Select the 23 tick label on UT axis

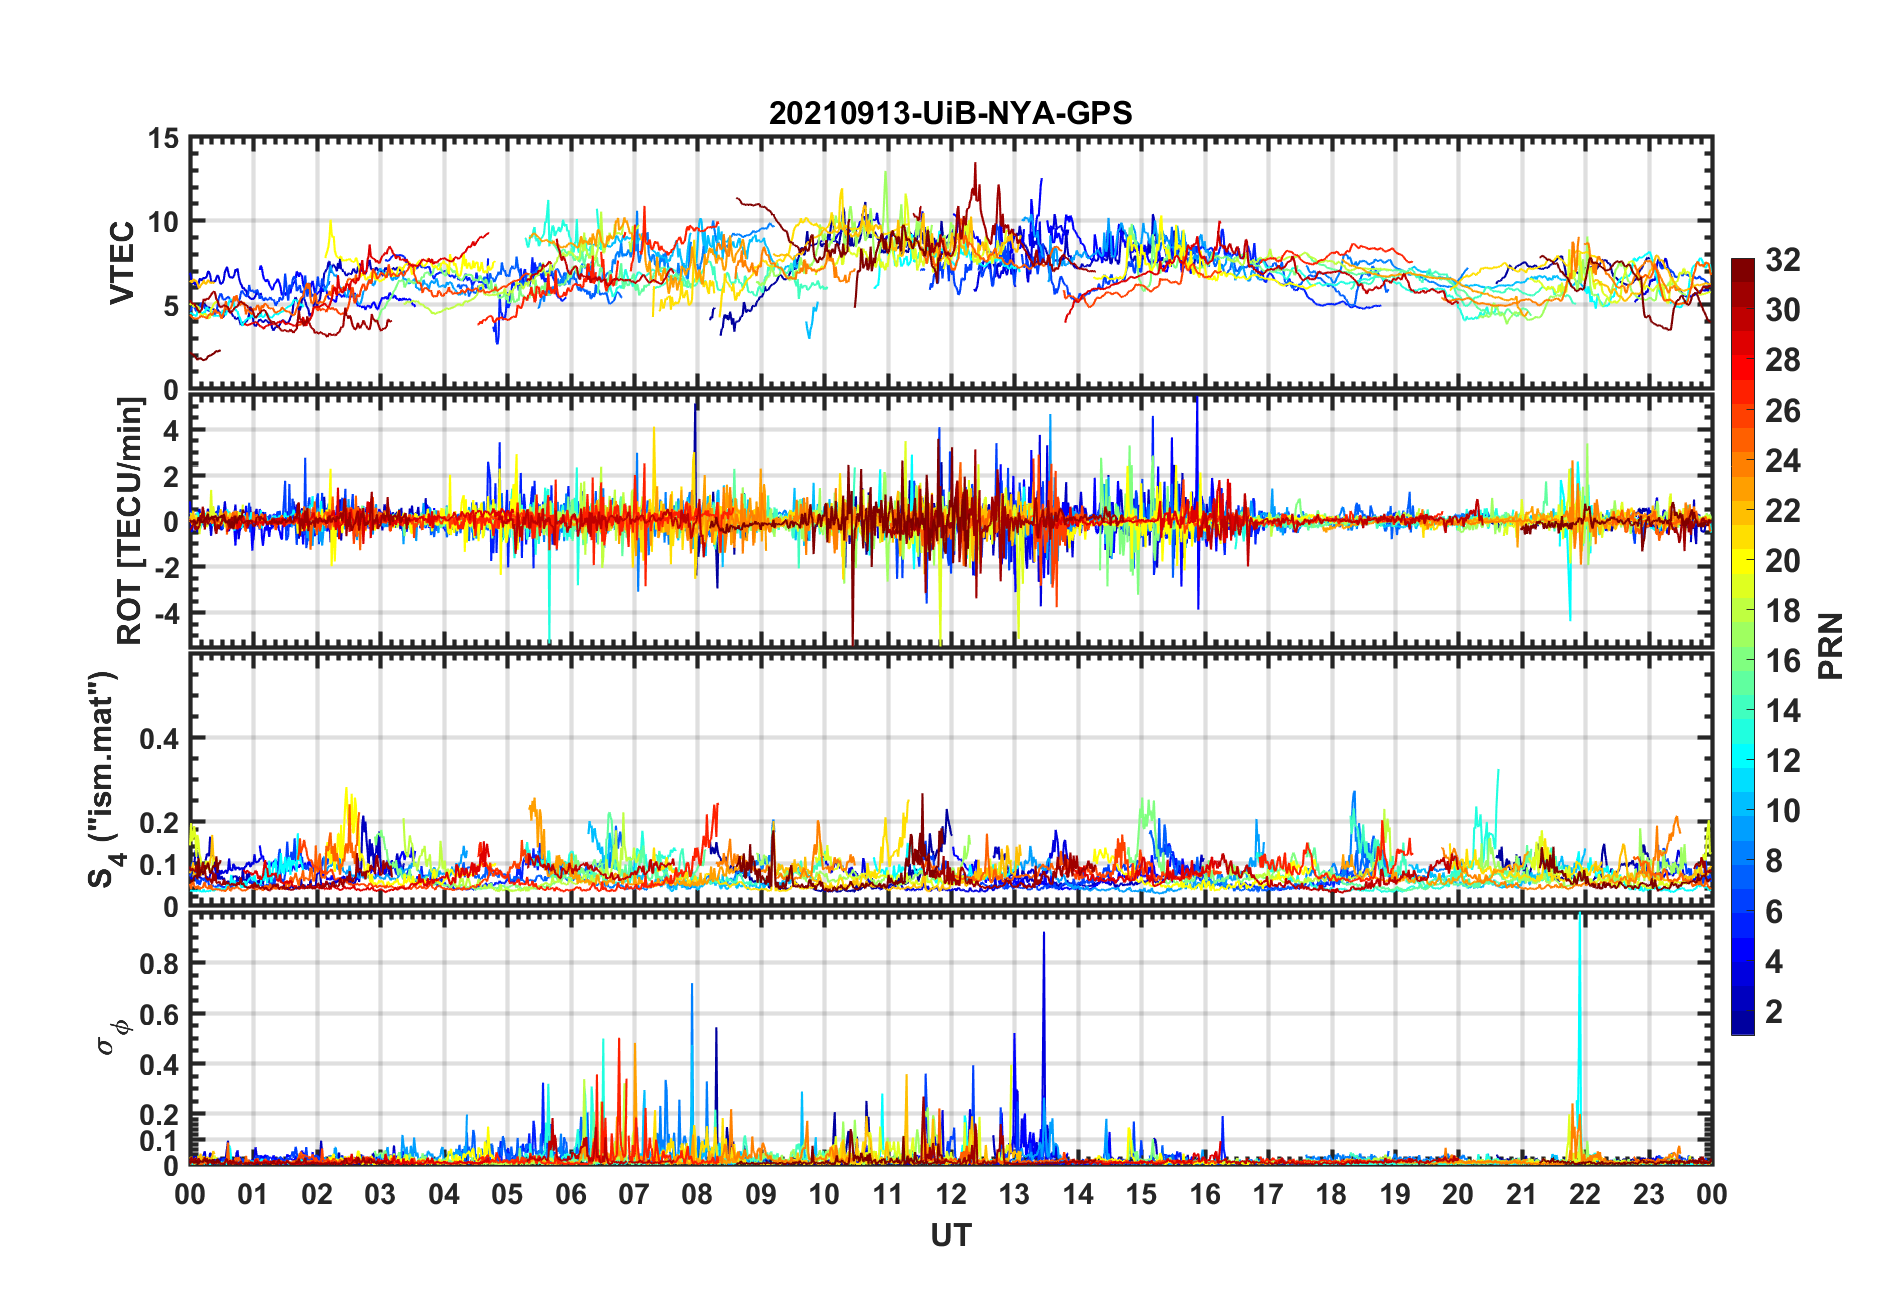(x=1649, y=1194)
